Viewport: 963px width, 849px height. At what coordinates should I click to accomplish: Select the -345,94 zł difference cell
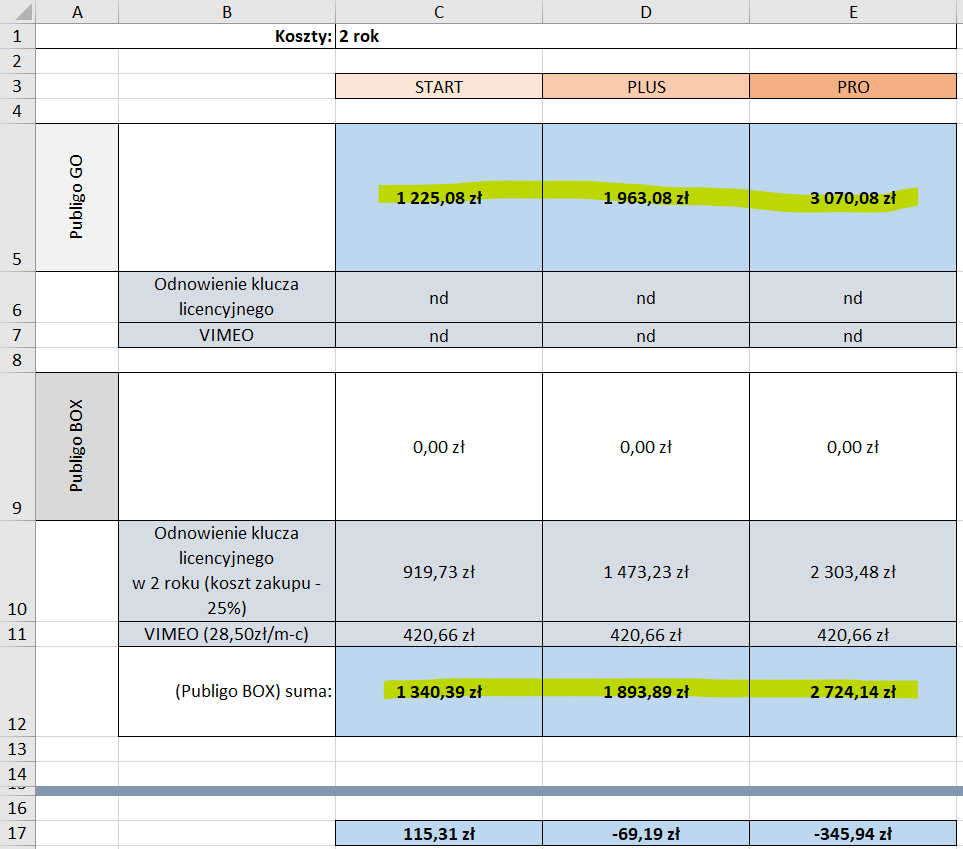(852, 833)
